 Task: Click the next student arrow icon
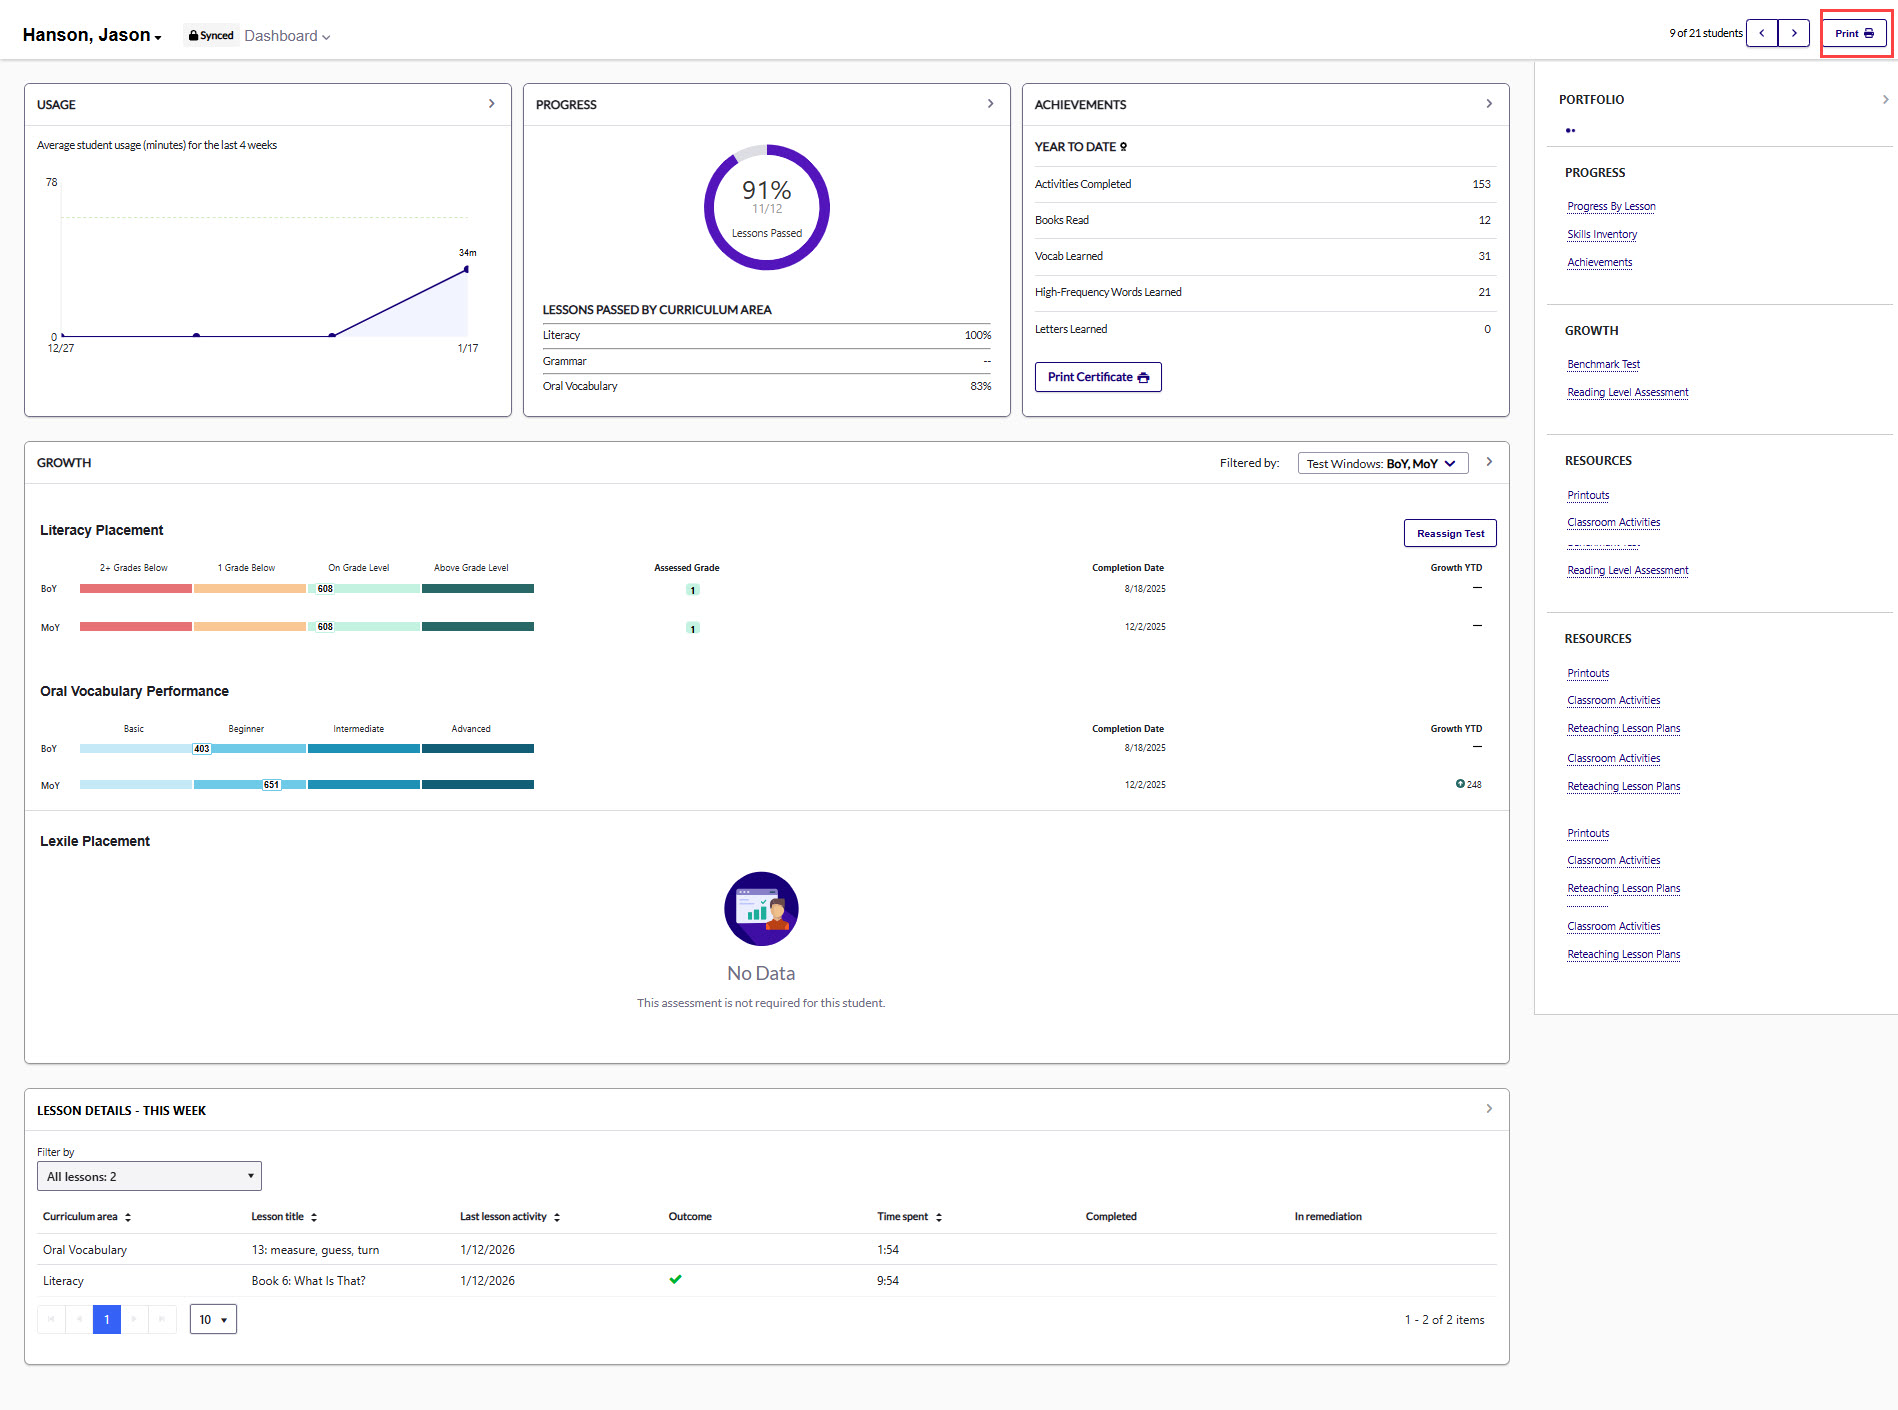click(1794, 32)
